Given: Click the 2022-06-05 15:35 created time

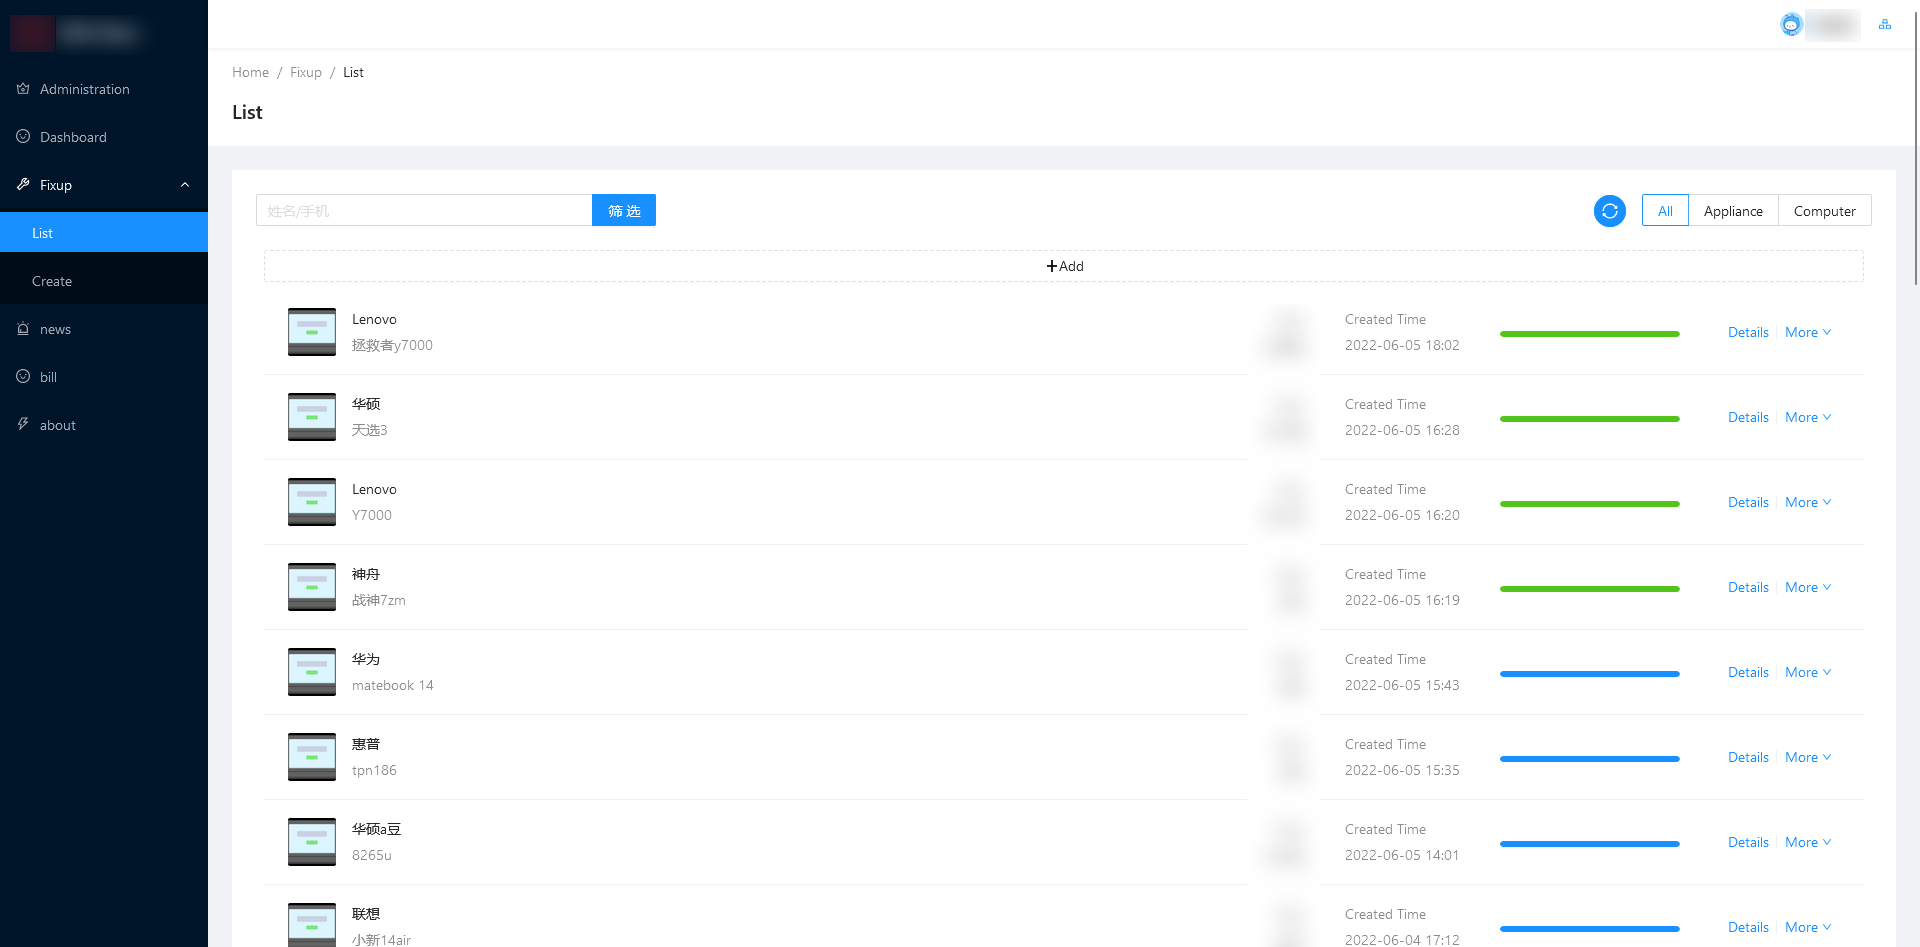Looking at the screenshot, I should [x=1402, y=770].
